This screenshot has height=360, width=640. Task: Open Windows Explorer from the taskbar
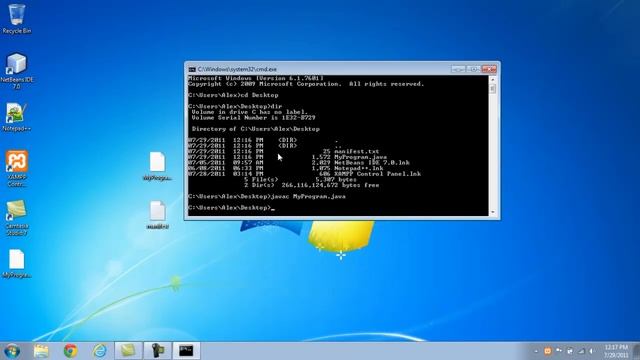coord(41,351)
